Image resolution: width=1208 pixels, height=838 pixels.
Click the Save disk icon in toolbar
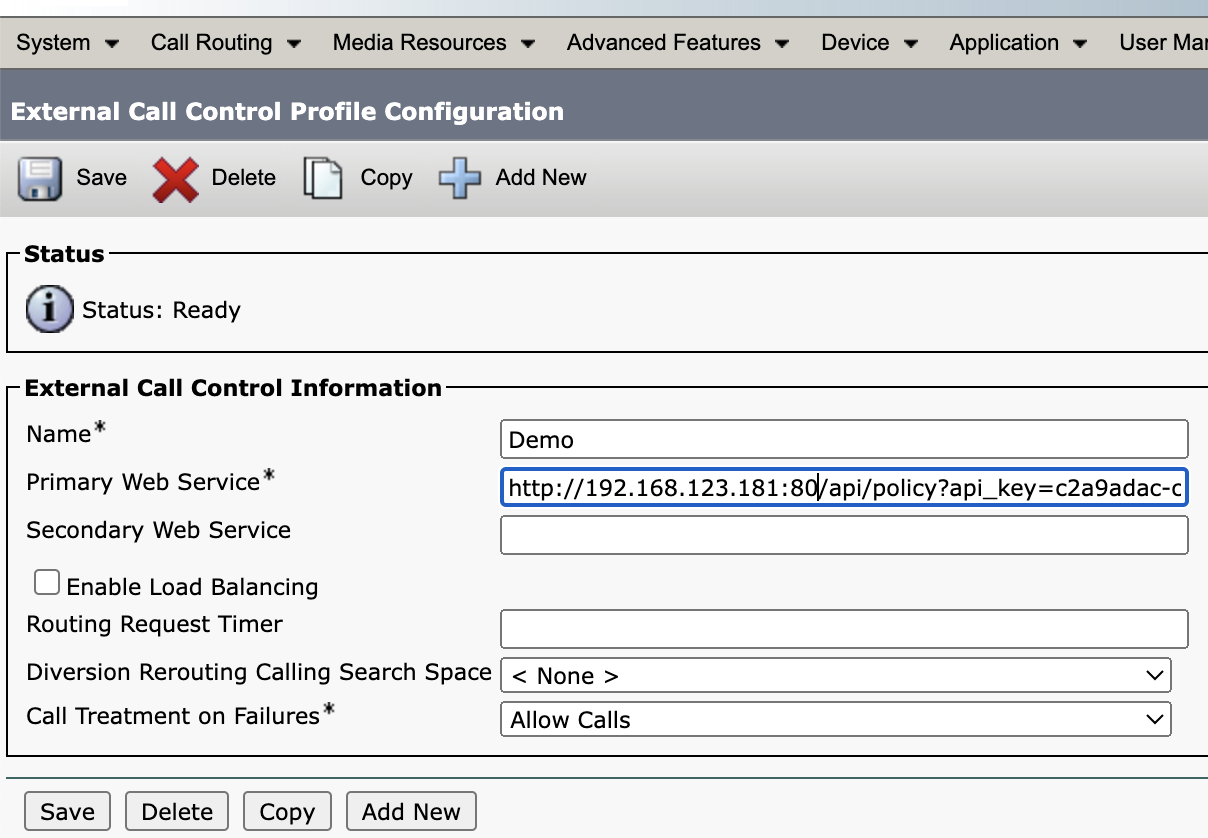click(40, 177)
